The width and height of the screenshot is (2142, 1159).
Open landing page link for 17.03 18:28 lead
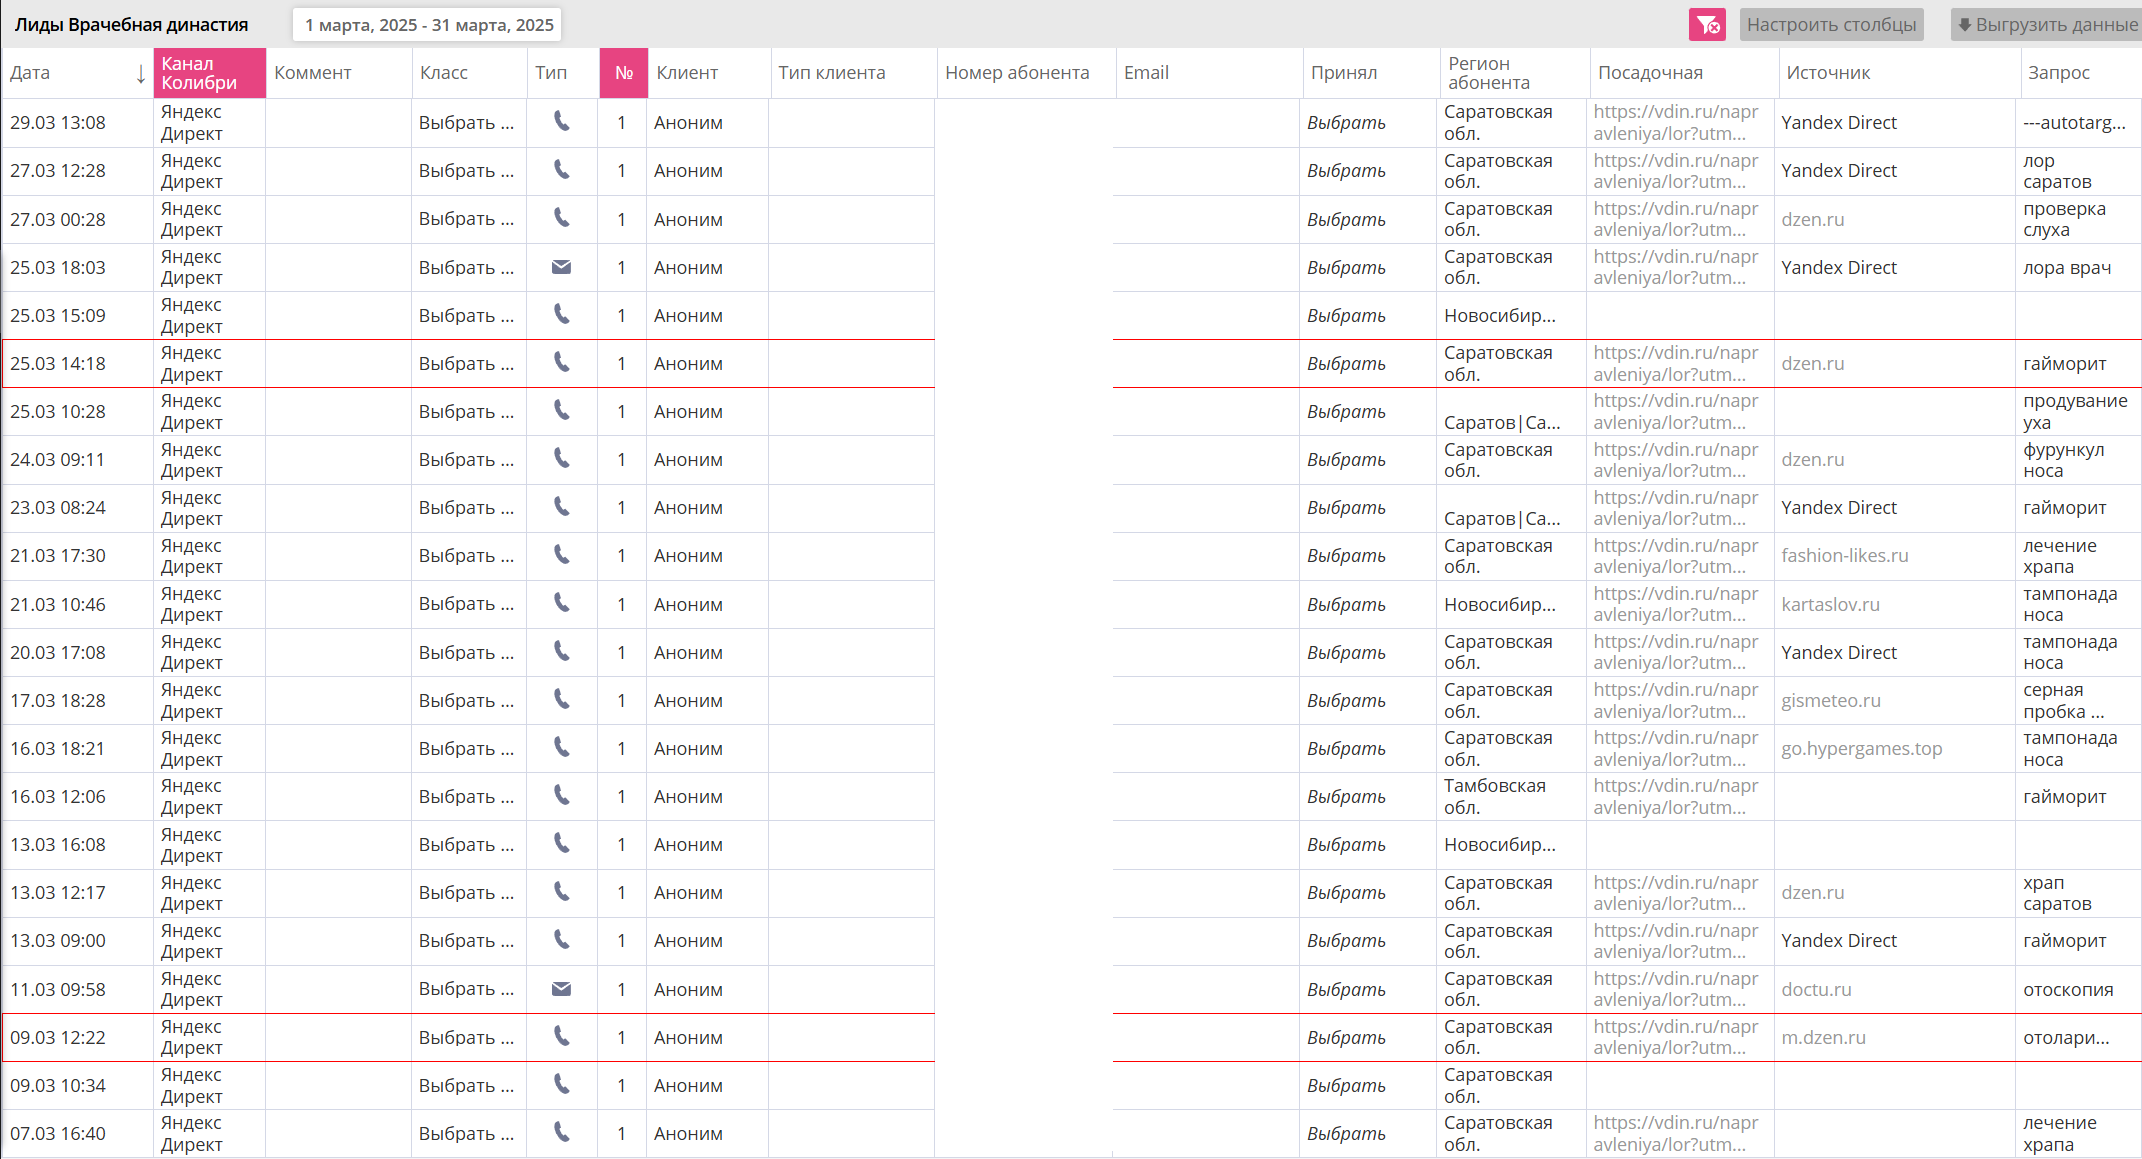click(1676, 701)
